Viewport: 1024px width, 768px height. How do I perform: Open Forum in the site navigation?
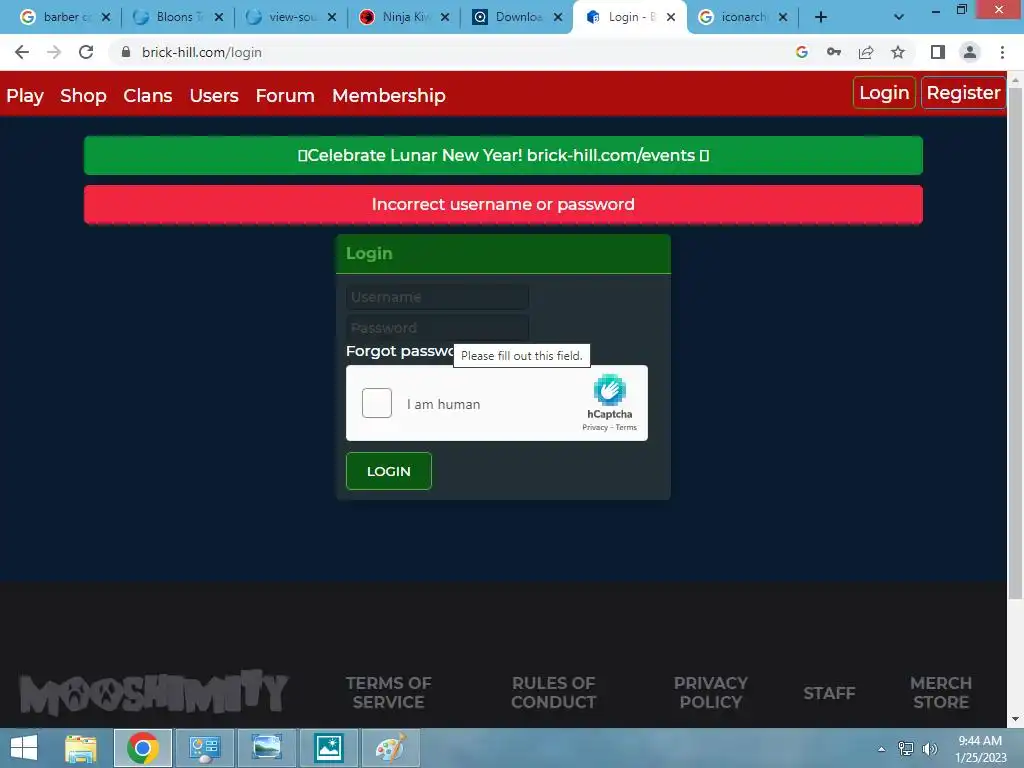tap(285, 95)
